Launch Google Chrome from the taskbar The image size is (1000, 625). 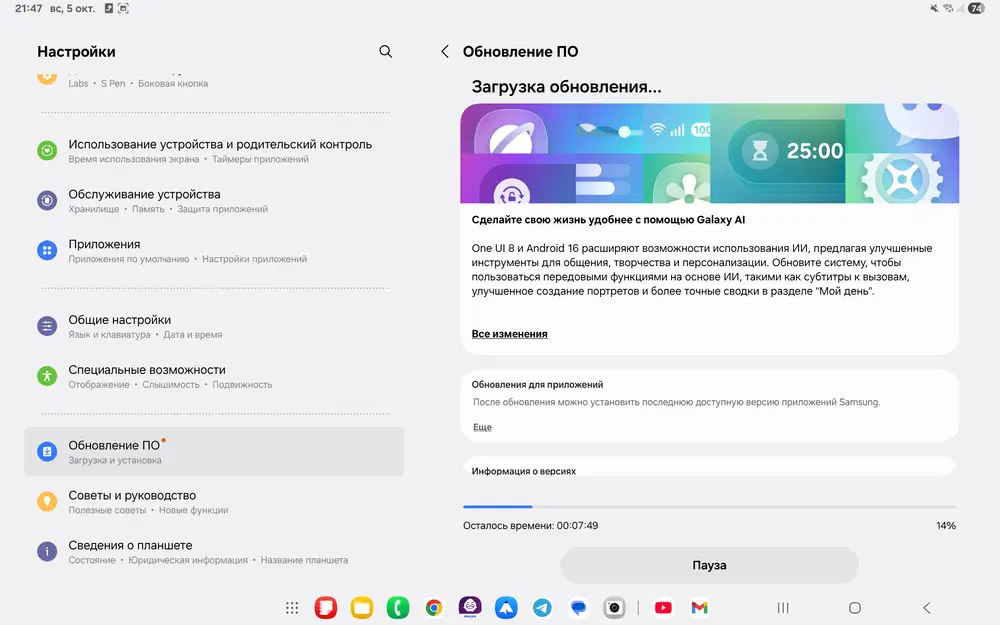[434, 608]
